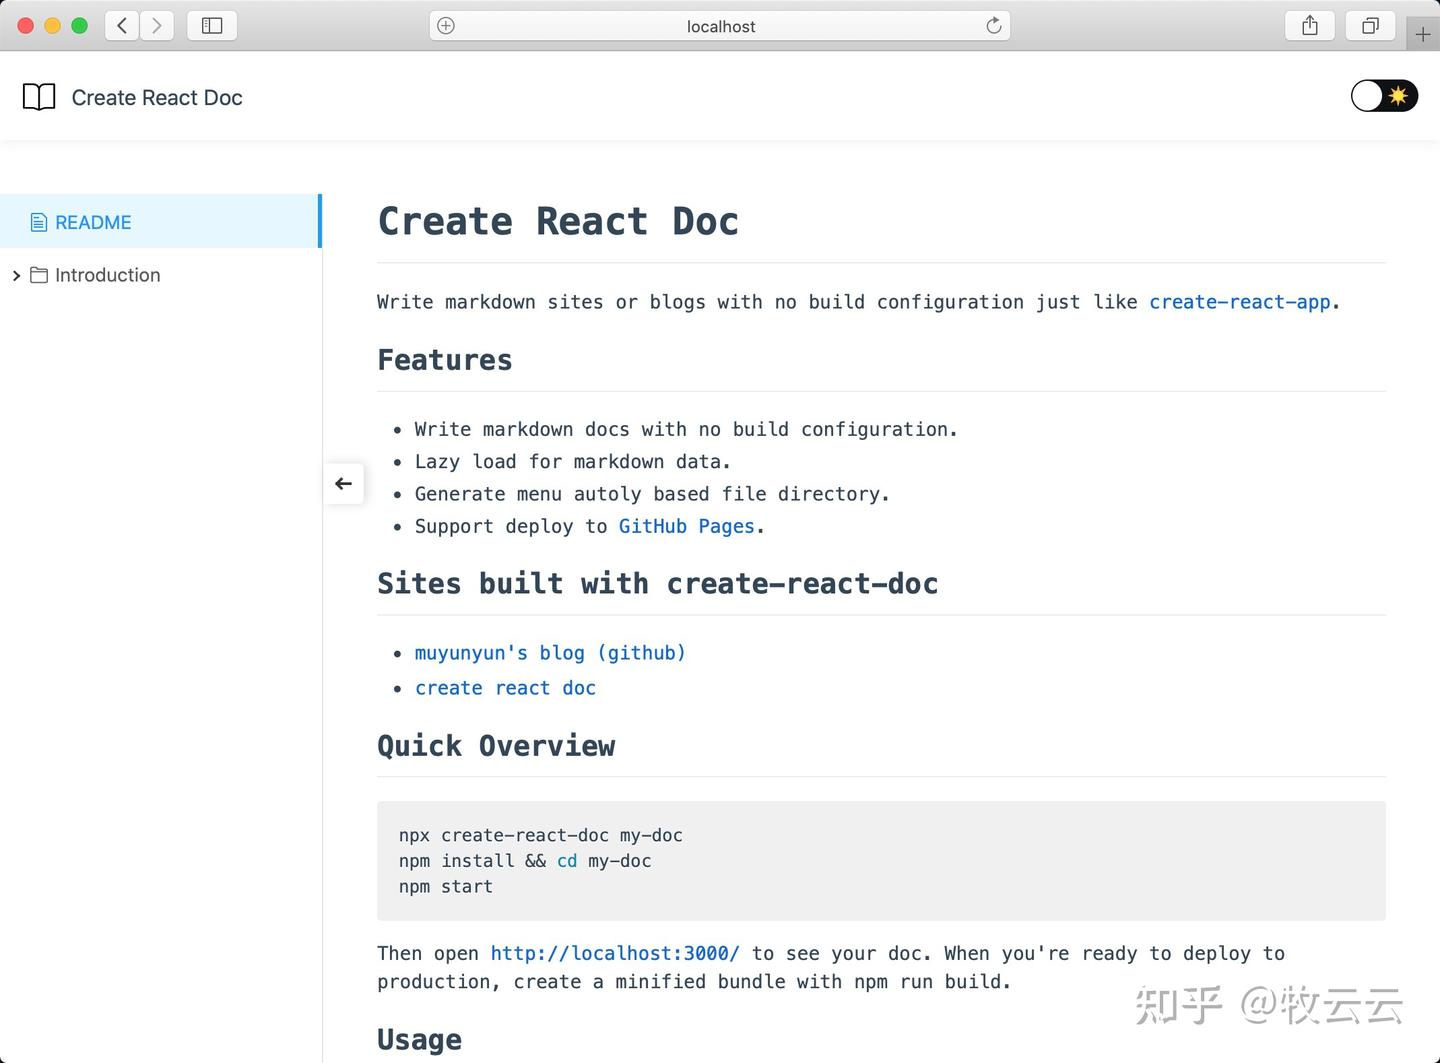Click the open book logo icon

click(39, 96)
